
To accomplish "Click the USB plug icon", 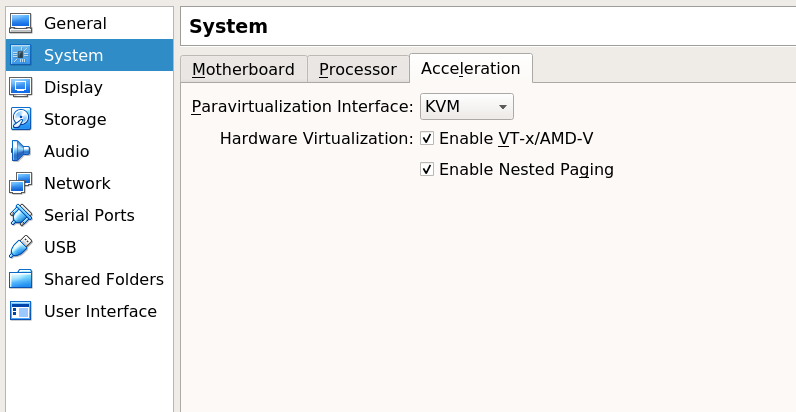I will coord(21,247).
